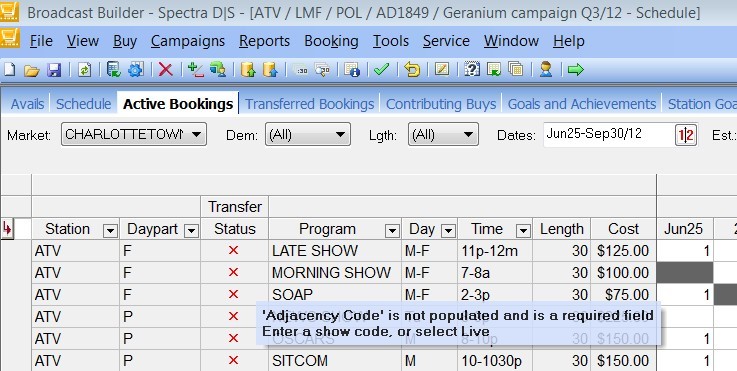Open the Campaigns menu
Screen dimensions: 737x371
point(188,41)
